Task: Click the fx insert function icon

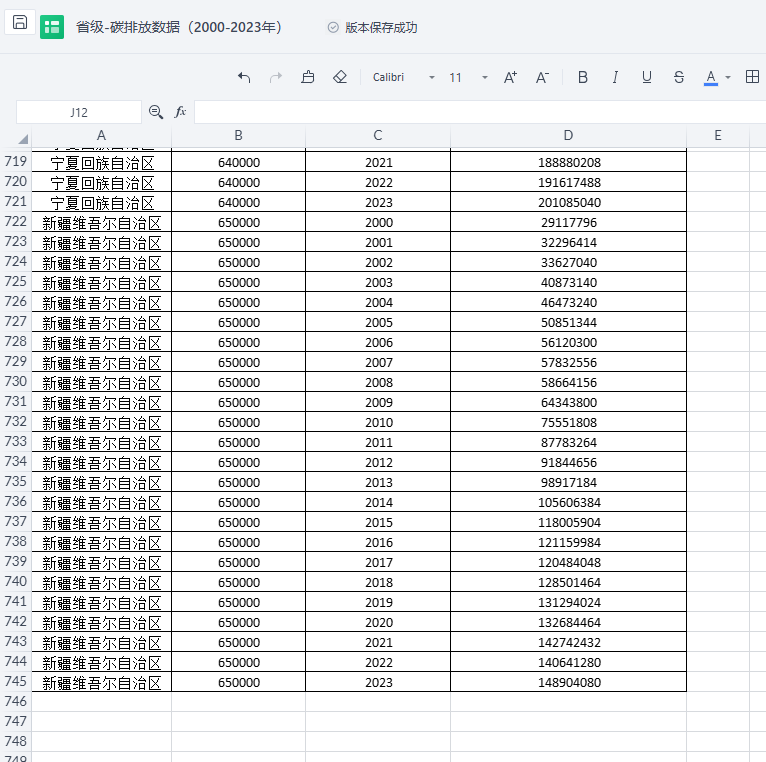Action: (180, 112)
